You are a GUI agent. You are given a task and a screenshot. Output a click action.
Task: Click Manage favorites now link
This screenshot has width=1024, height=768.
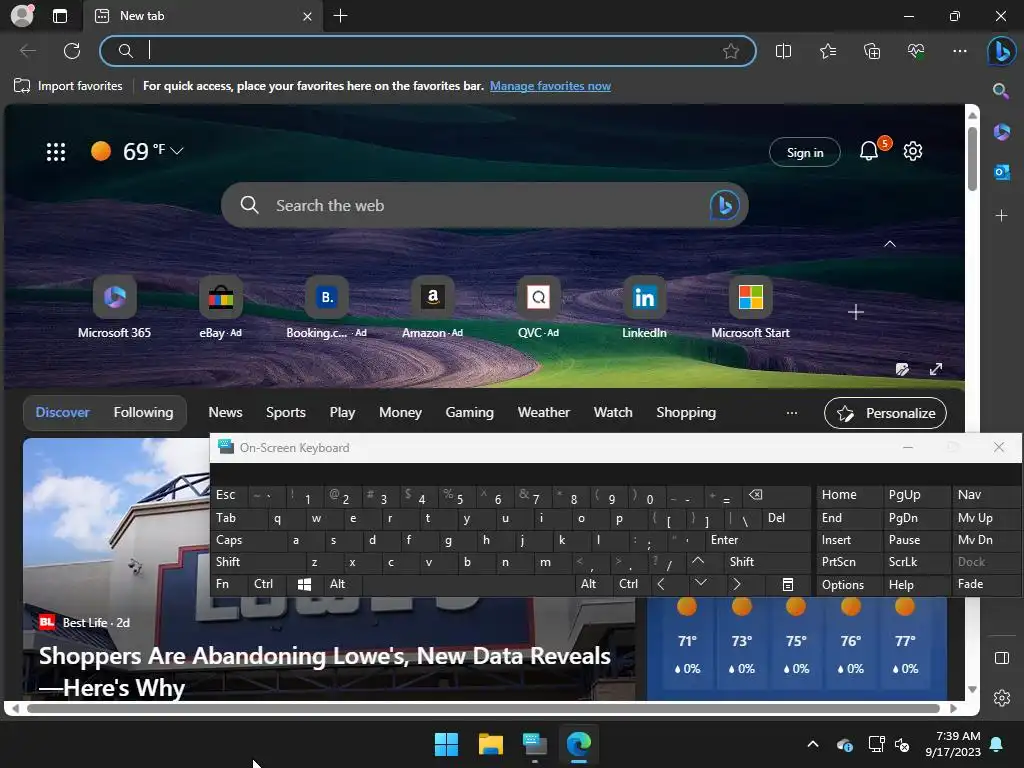click(x=550, y=86)
